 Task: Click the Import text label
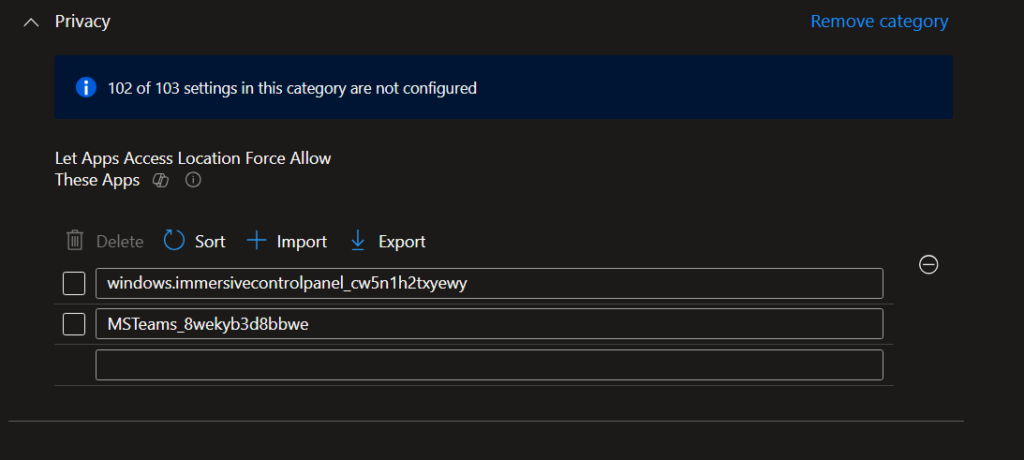(302, 242)
